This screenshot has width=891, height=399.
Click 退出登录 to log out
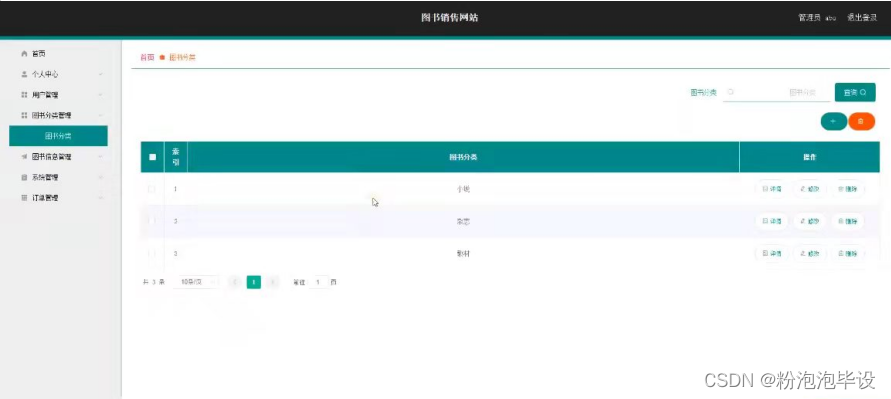click(x=862, y=18)
